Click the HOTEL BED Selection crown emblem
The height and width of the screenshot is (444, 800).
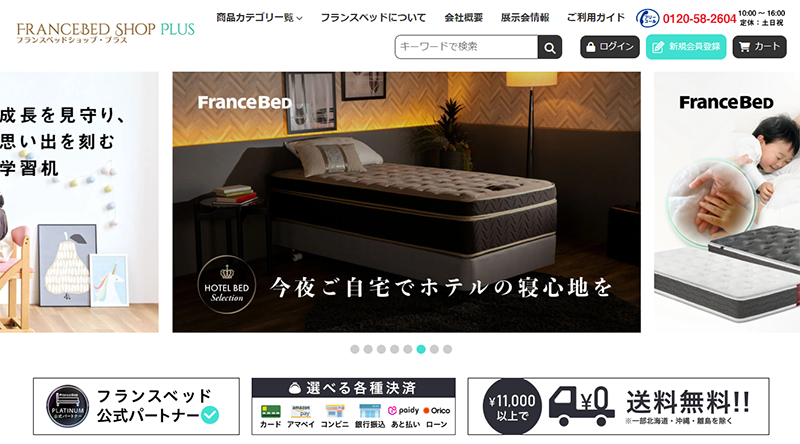227,284
